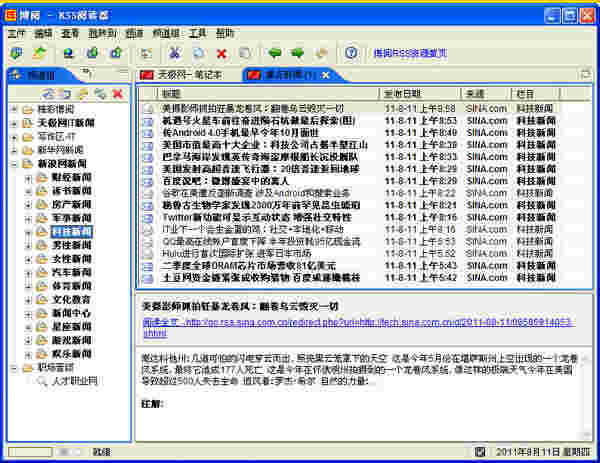The image size is (600, 463).
Task: Open the 频道组 menu
Action: click(166, 33)
